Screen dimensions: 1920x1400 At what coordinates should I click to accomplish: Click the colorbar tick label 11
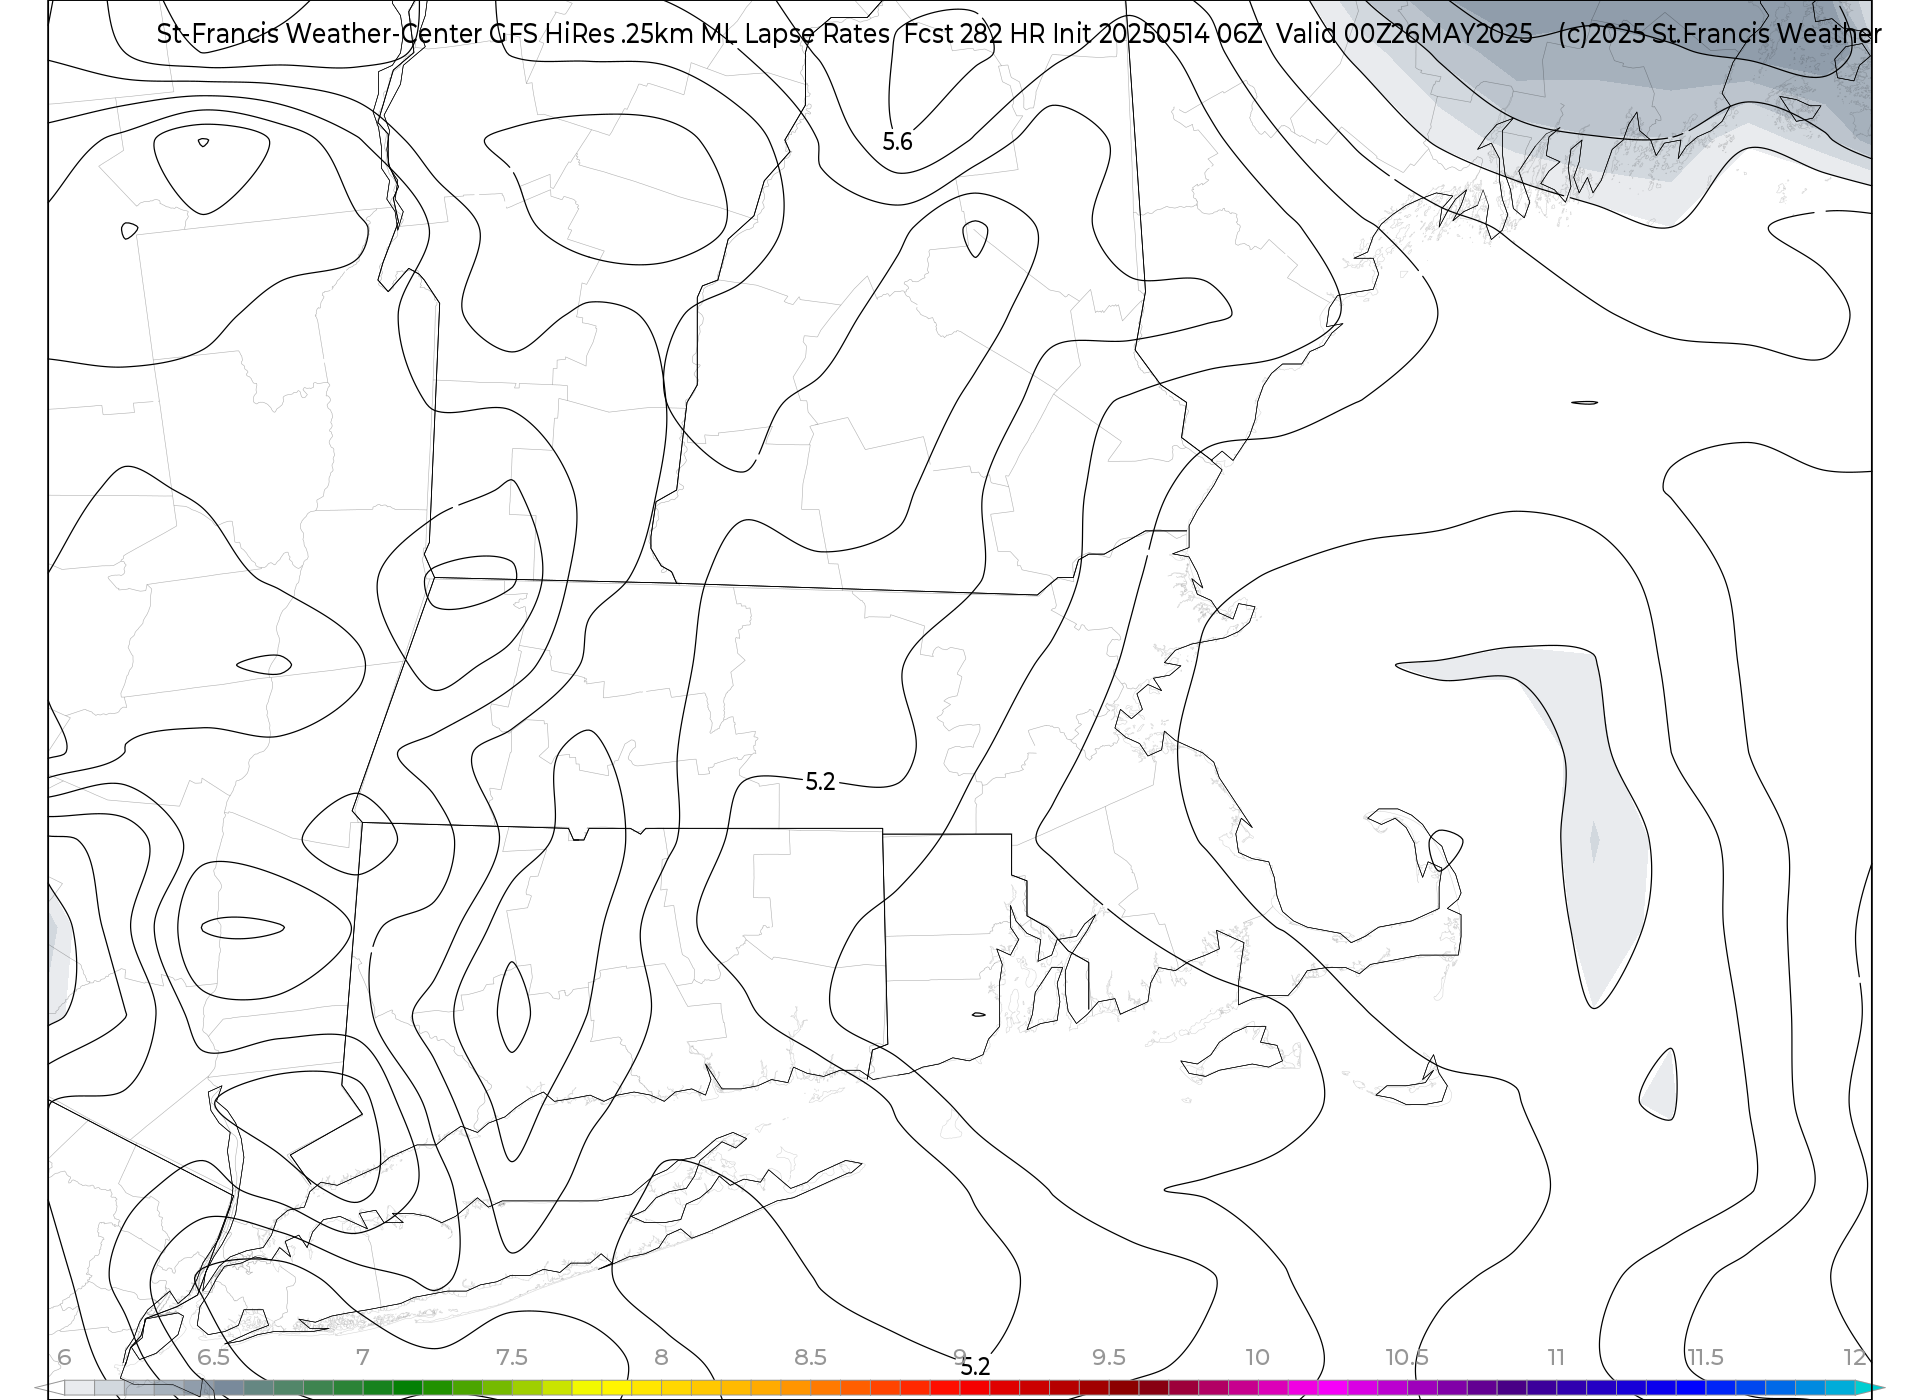1556,1357
